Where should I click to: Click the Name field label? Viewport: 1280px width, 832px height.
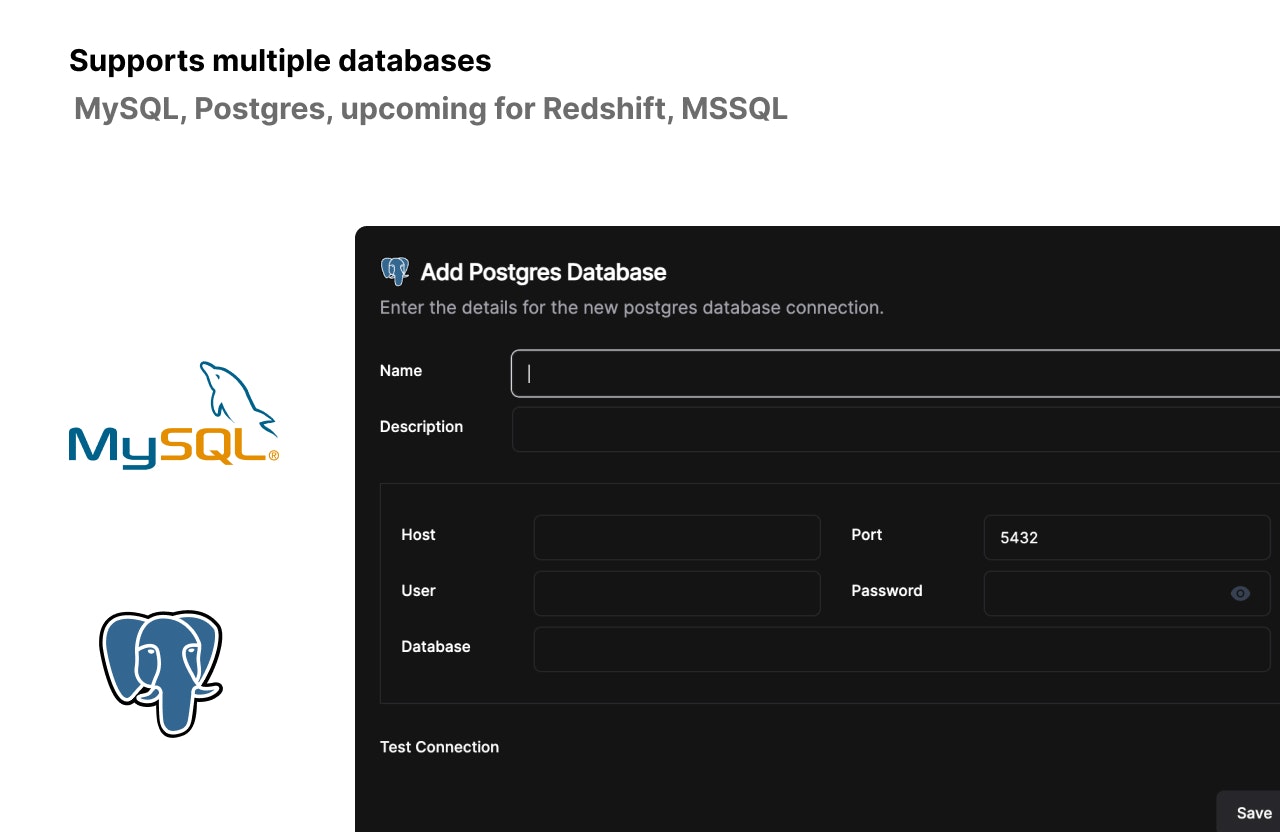(x=401, y=370)
